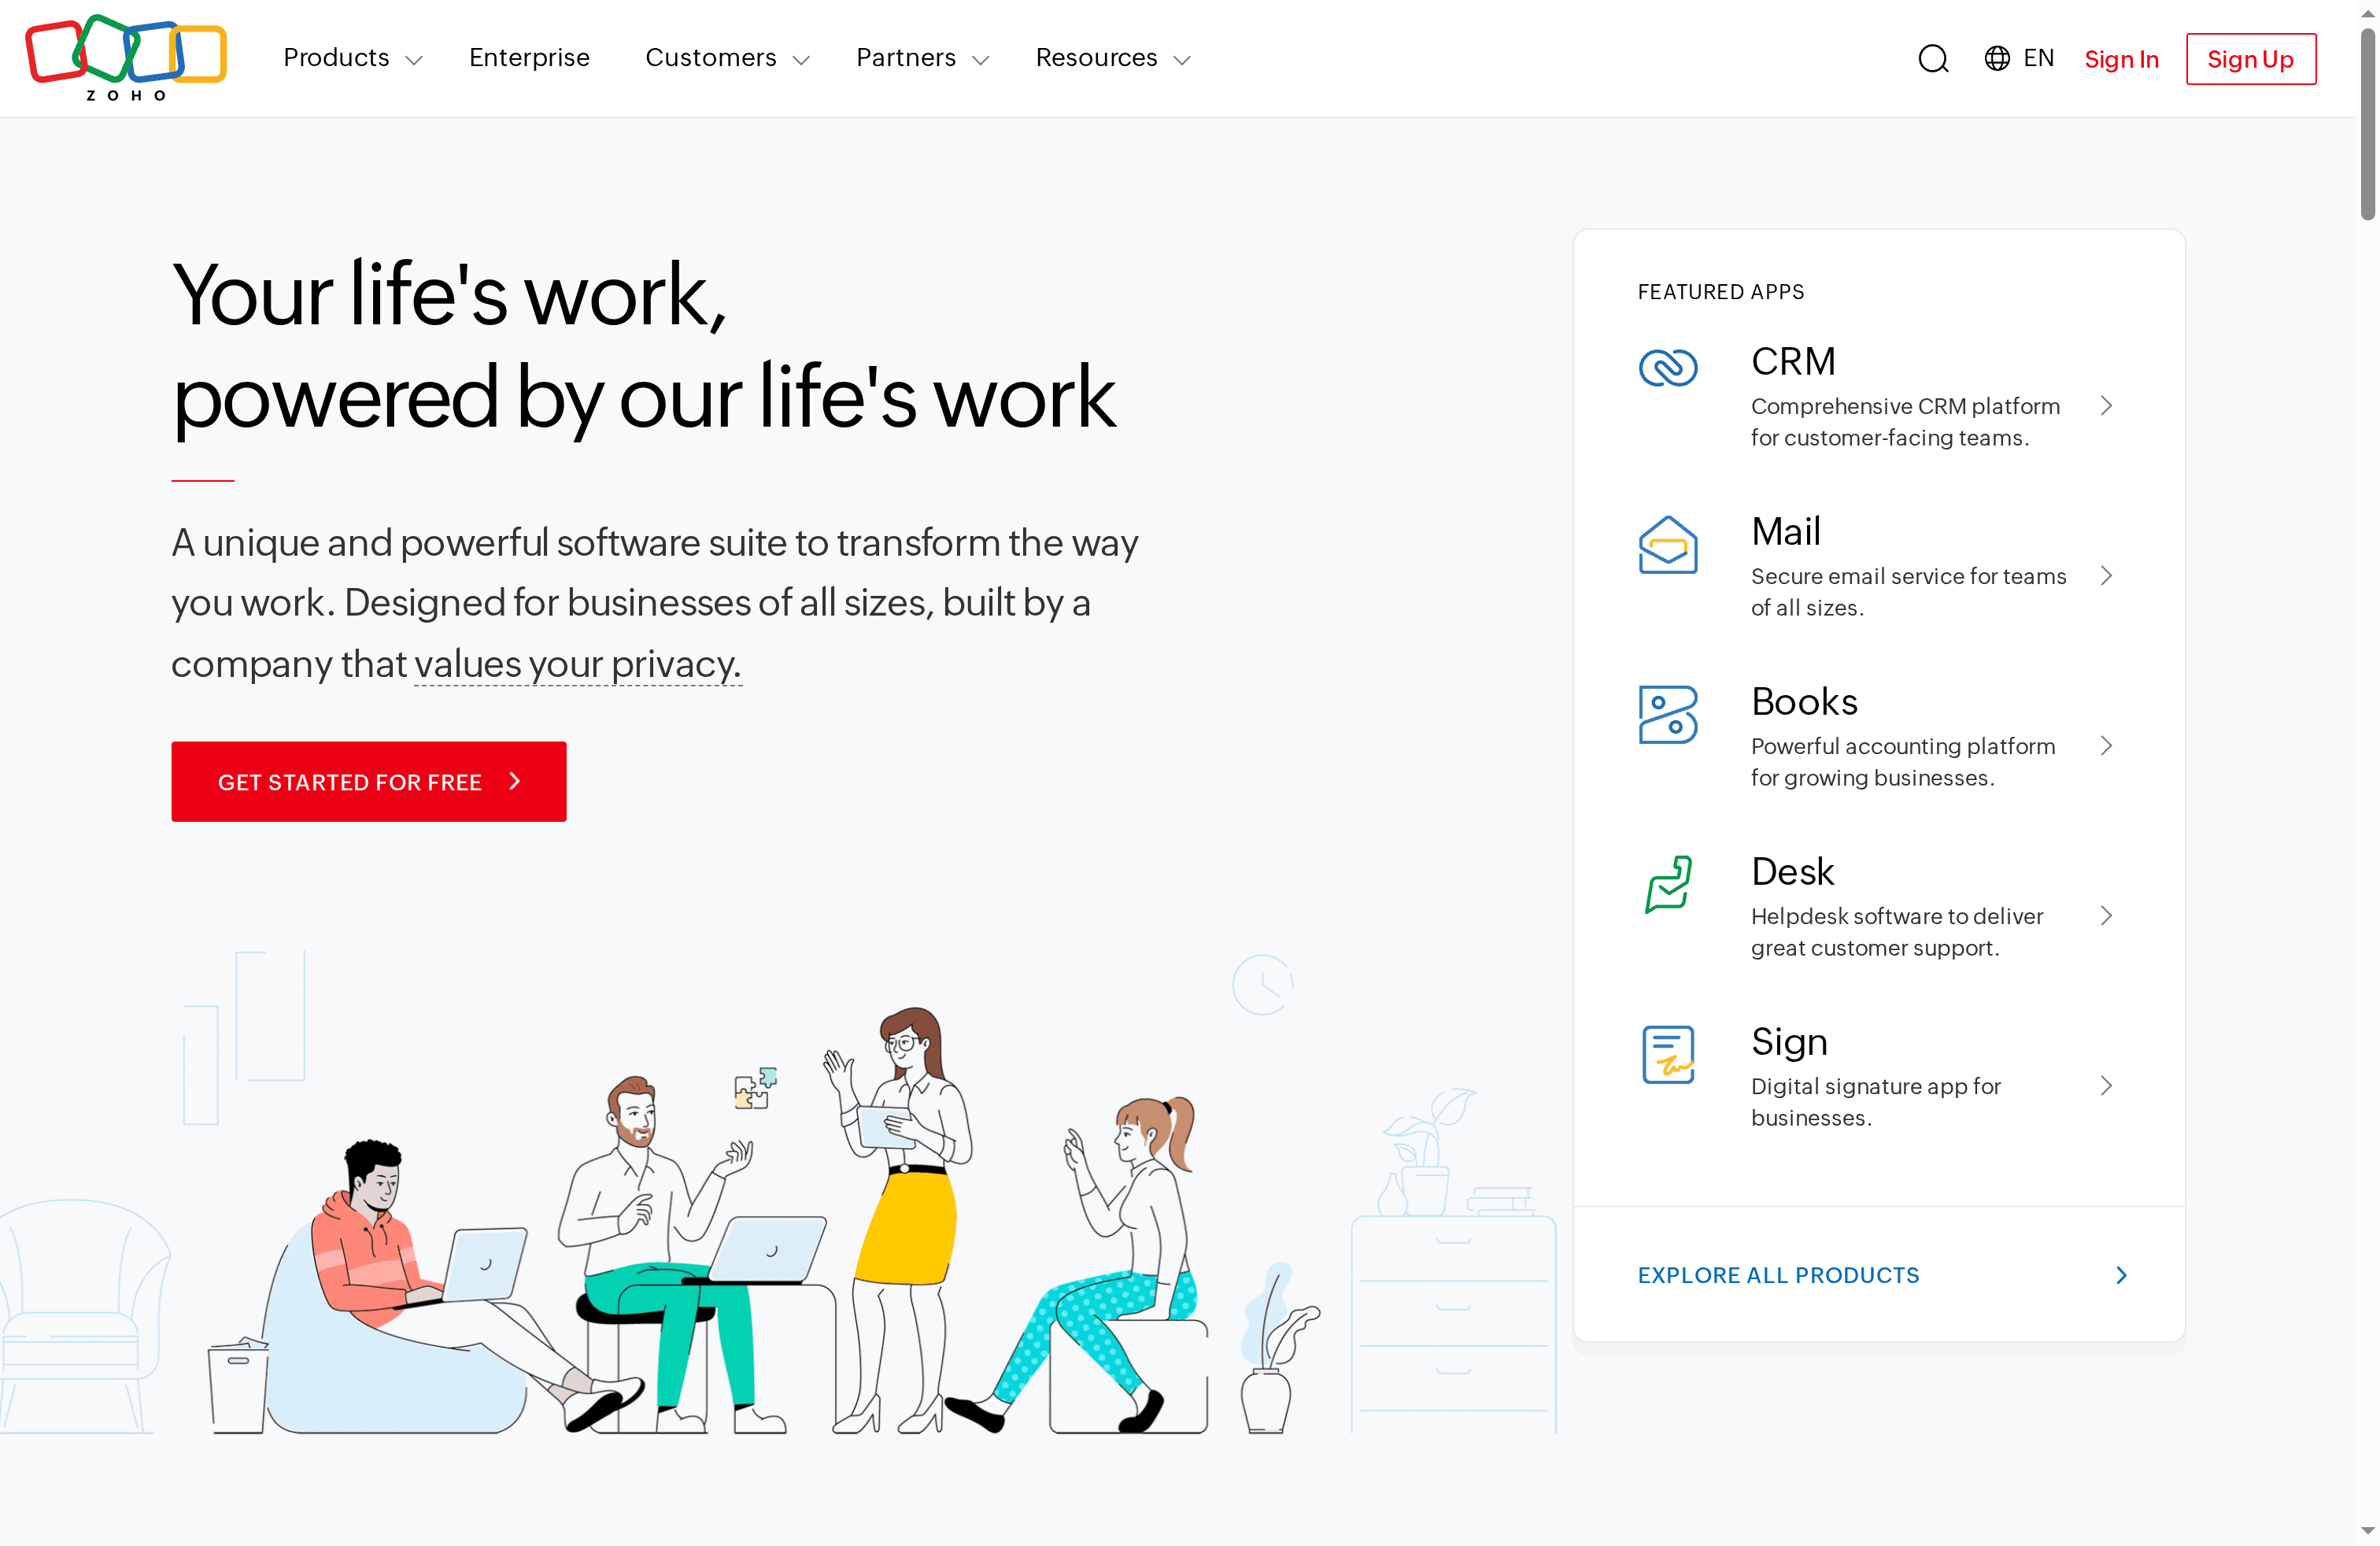Expand the CRM entry arrow
Screen dimensions: 2380x1546
[x=2107, y=406]
